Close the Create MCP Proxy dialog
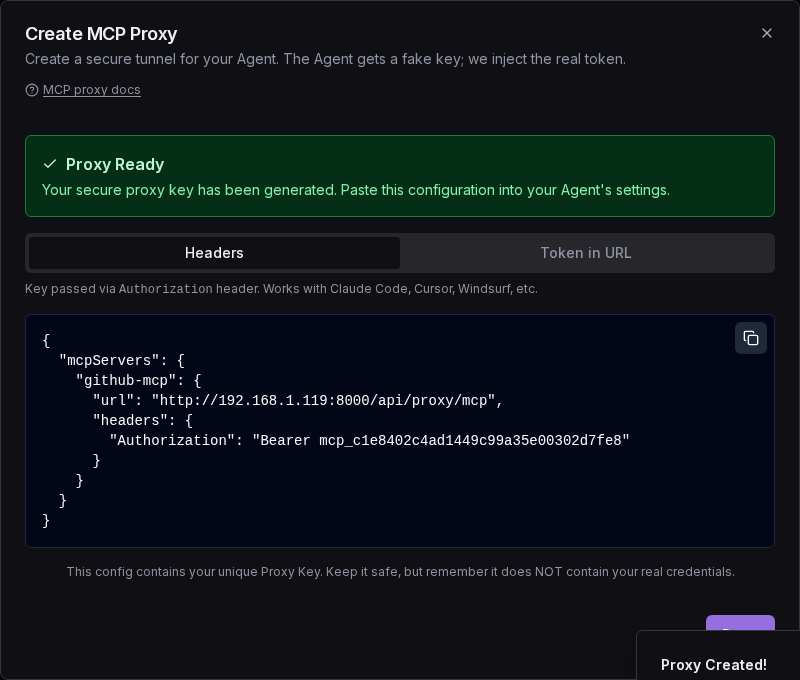 click(x=766, y=33)
